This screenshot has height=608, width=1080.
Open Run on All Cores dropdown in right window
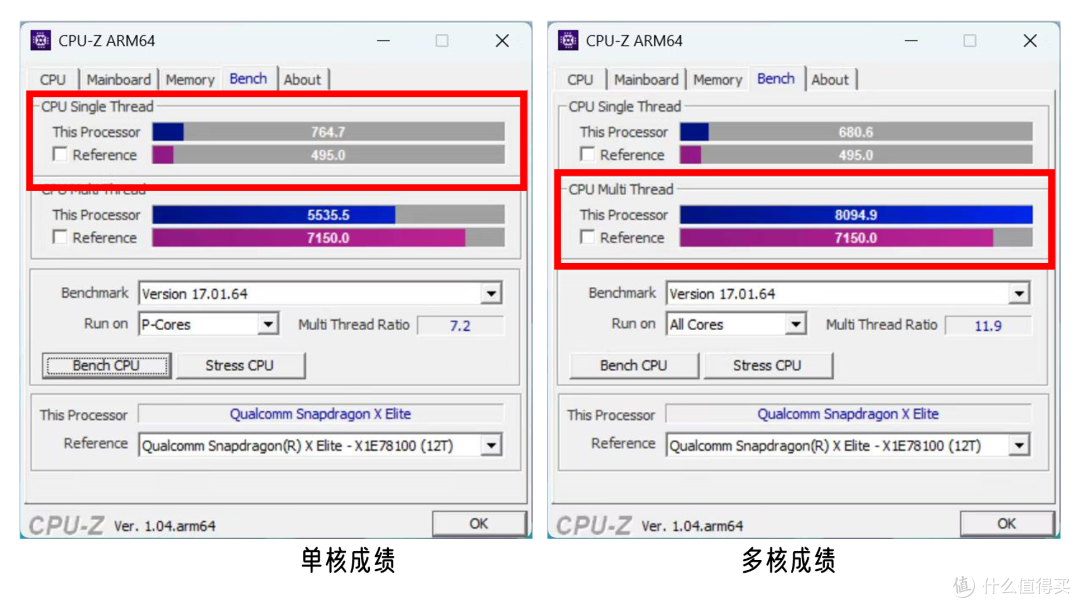796,324
